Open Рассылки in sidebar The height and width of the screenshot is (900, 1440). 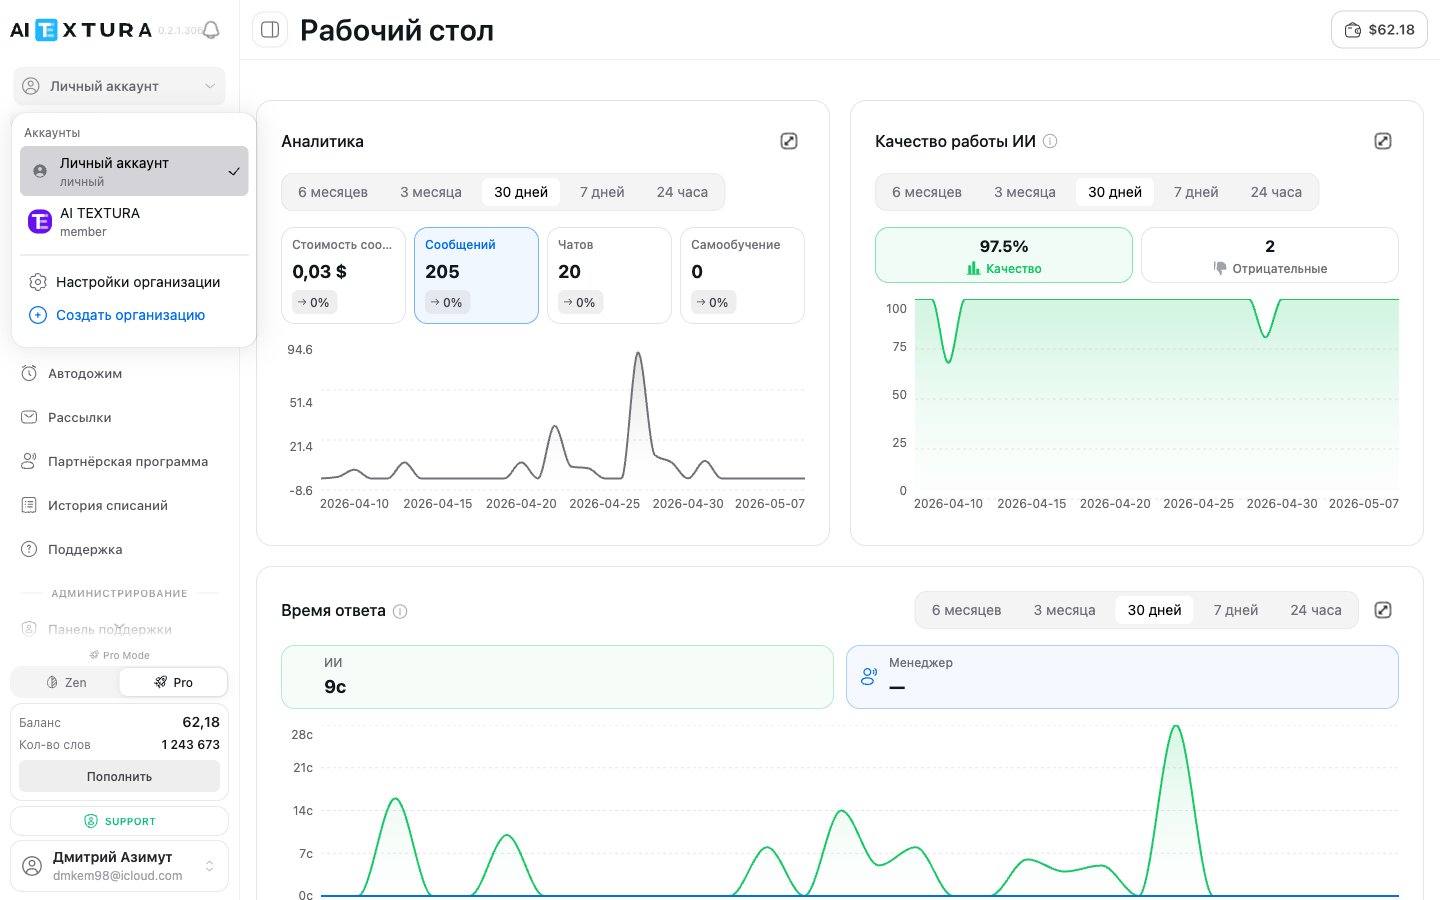tap(119, 417)
